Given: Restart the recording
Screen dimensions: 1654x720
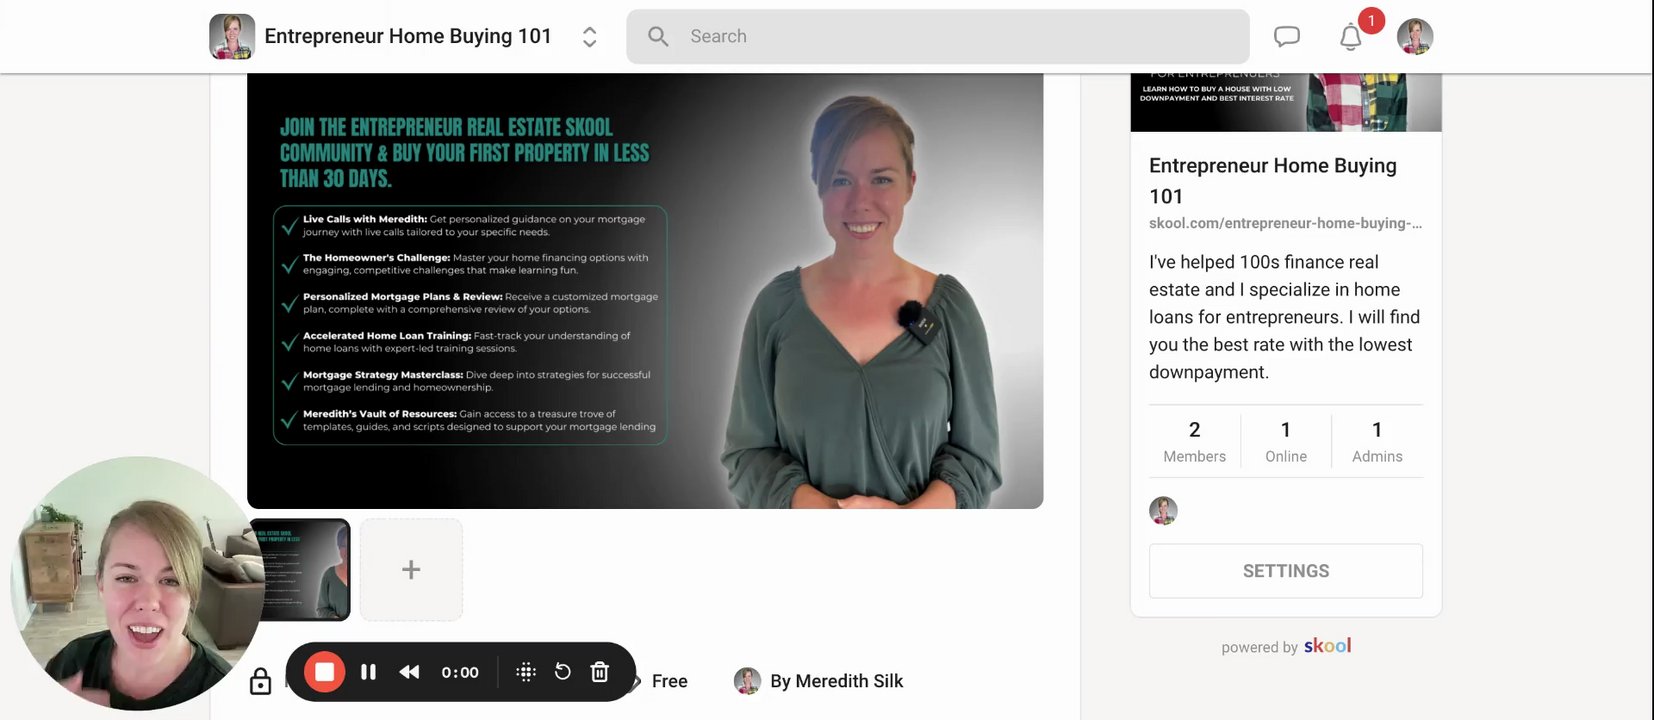Looking at the screenshot, I should pos(563,672).
